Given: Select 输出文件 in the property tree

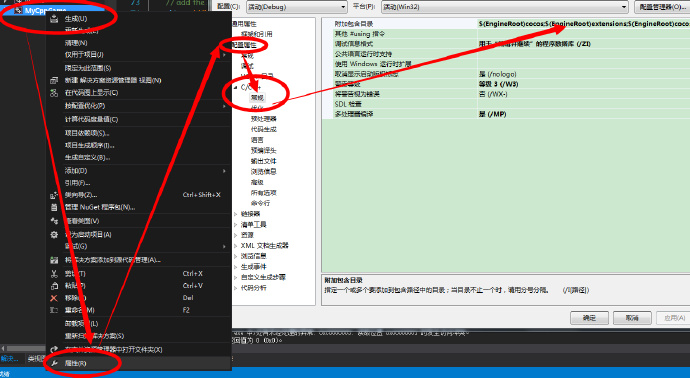Looking at the screenshot, I should (x=264, y=161).
